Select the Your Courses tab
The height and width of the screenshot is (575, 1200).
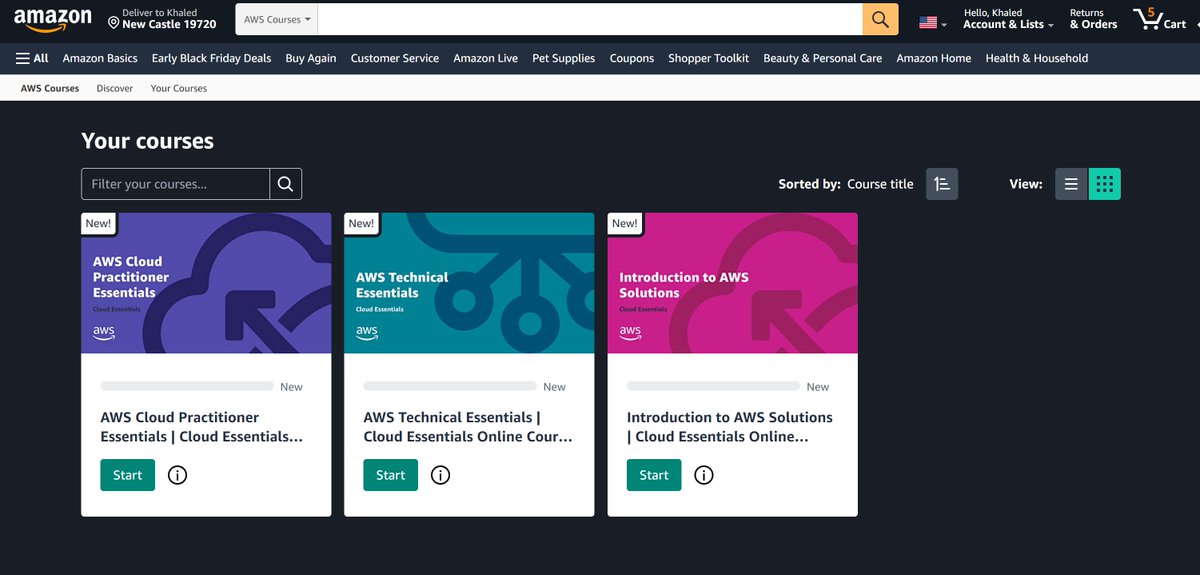coord(179,88)
